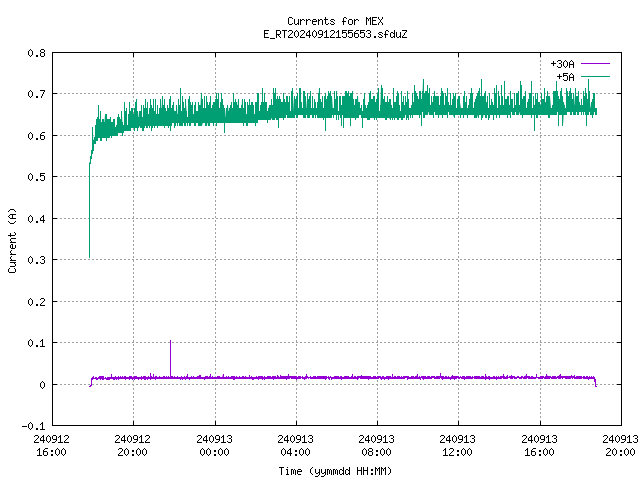This screenshot has width=640, height=480.
Task: Click the purple +30A spike reaching 0.1
Action: point(170,357)
